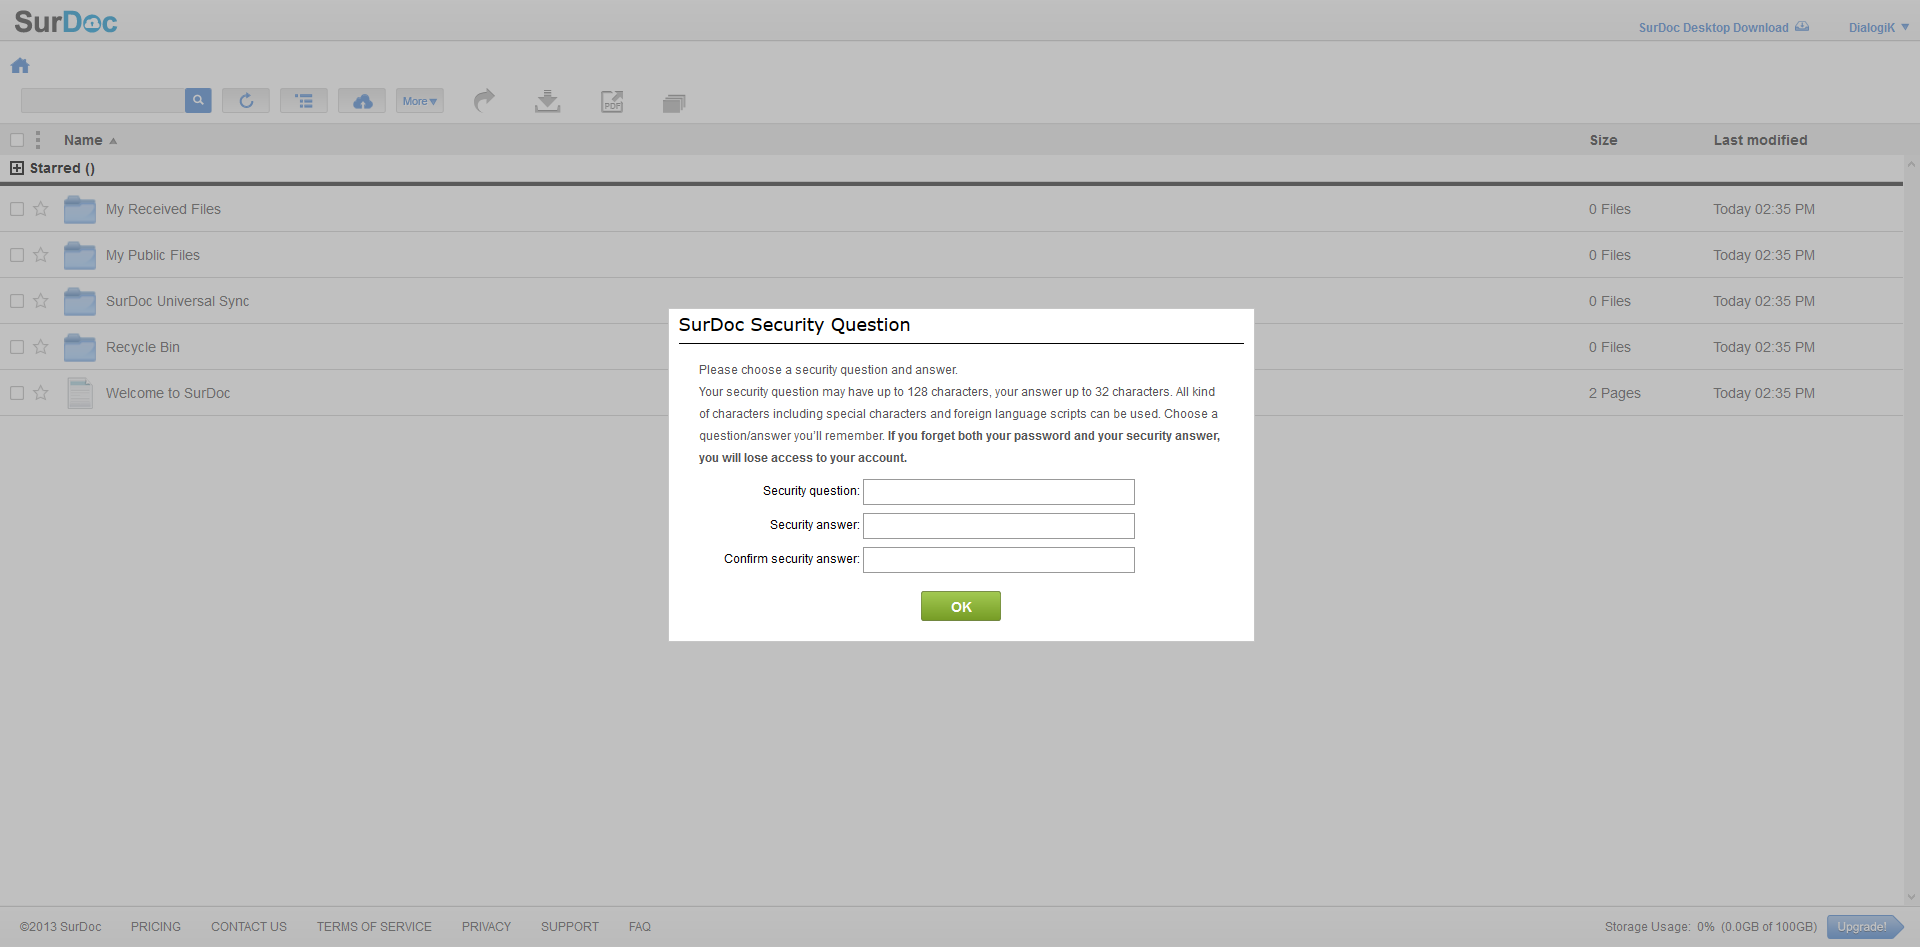Open the stacked folders icon

click(x=674, y=102)
